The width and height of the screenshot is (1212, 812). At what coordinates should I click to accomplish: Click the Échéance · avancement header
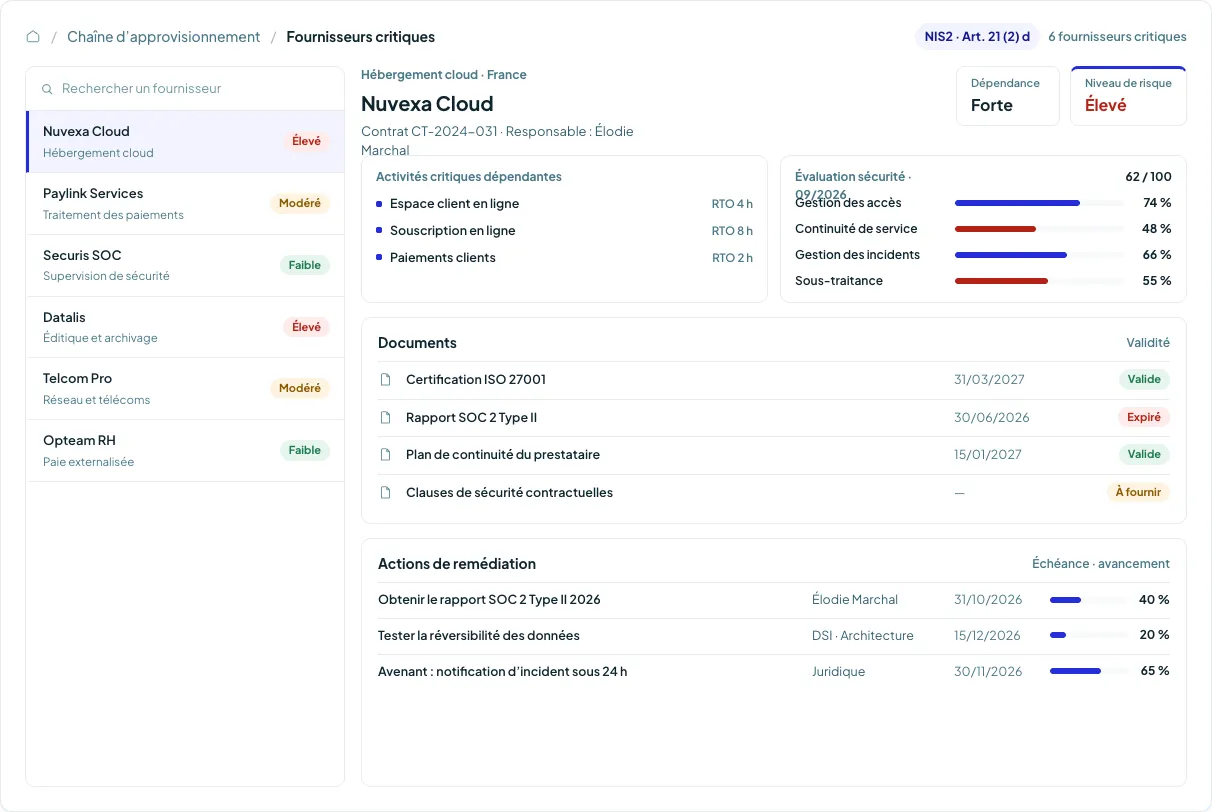(x=1101, y=564)
